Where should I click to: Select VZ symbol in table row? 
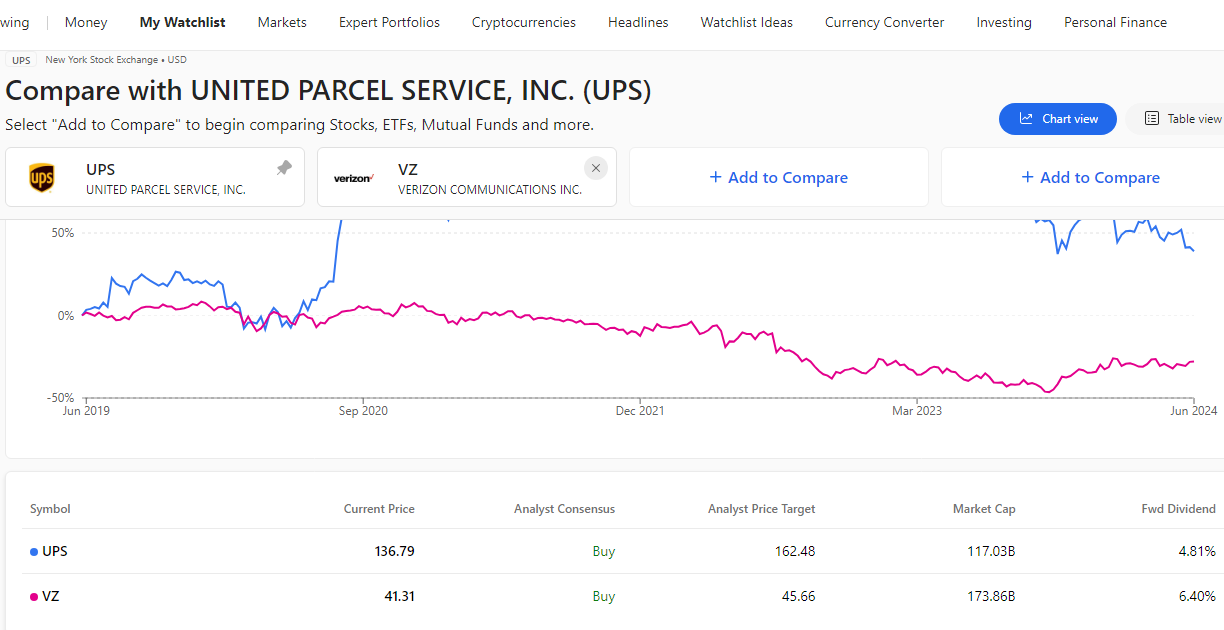click(51, 596)
